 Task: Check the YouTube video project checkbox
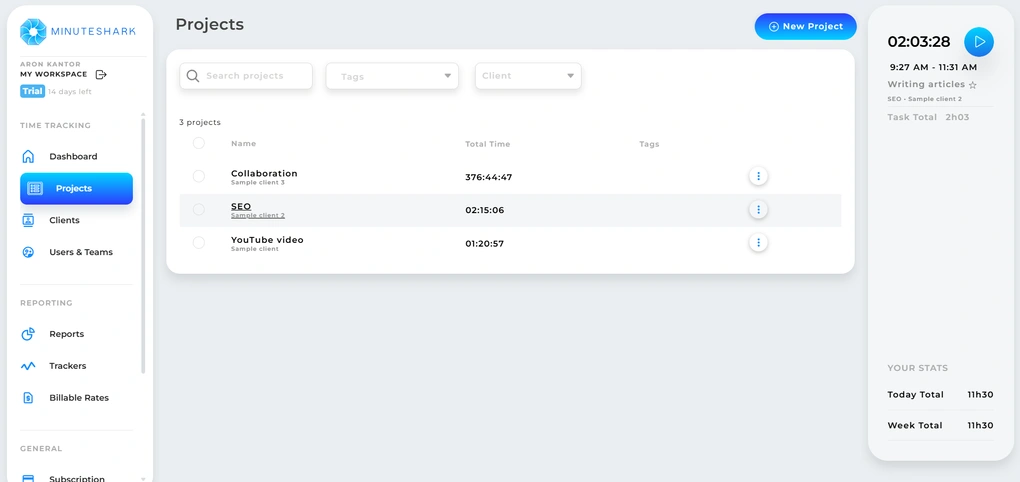tap(199, 243)
